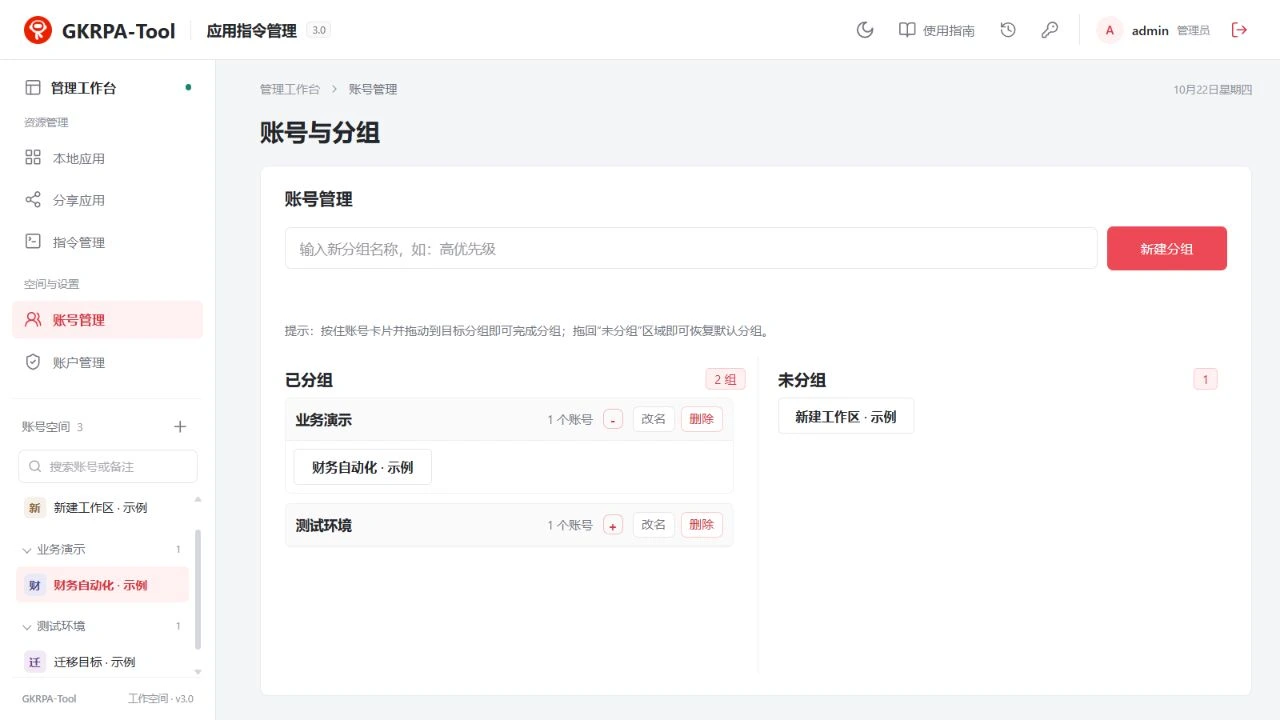Click the 管理工作台 breadcrumb link
The image size is (1280, 720).
(x=290, y=89)
